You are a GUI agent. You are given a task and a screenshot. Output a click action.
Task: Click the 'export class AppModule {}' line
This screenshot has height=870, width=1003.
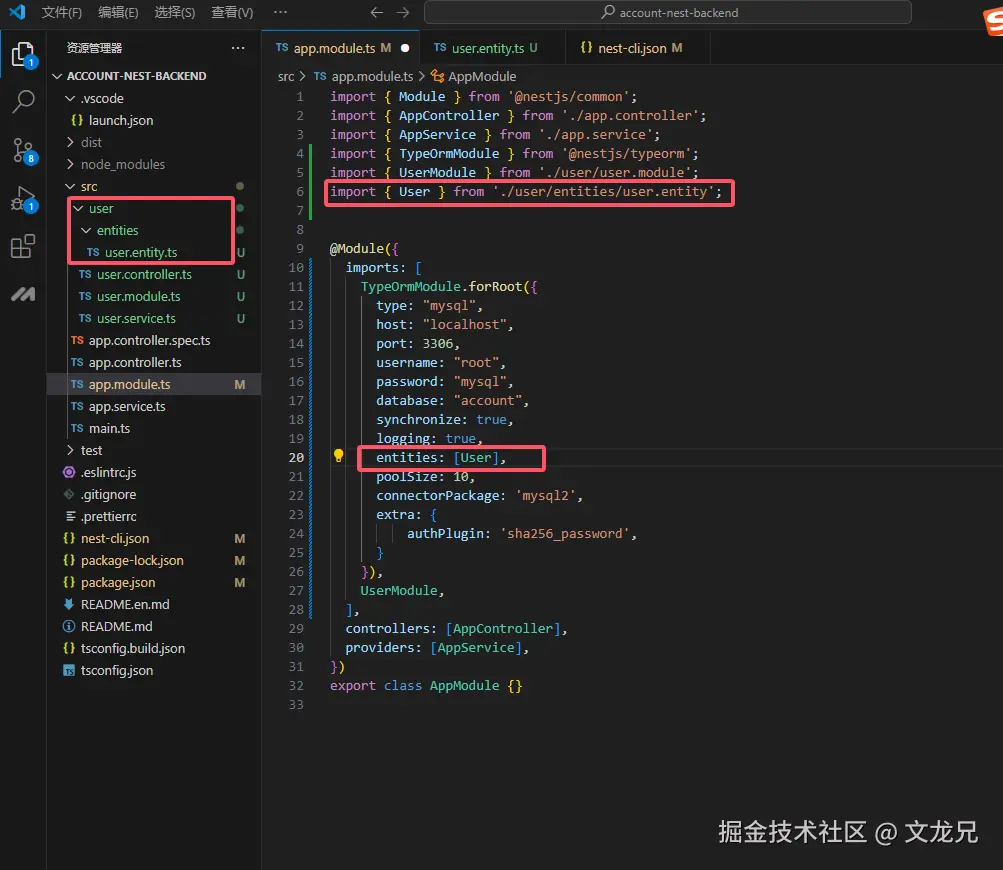(426, 686)
